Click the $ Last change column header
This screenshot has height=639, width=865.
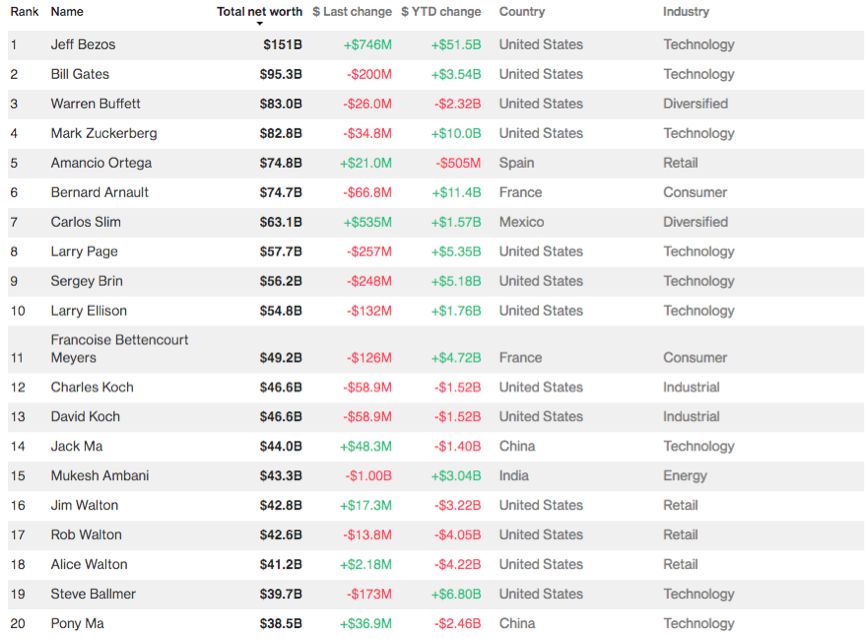tap(352, 12)
